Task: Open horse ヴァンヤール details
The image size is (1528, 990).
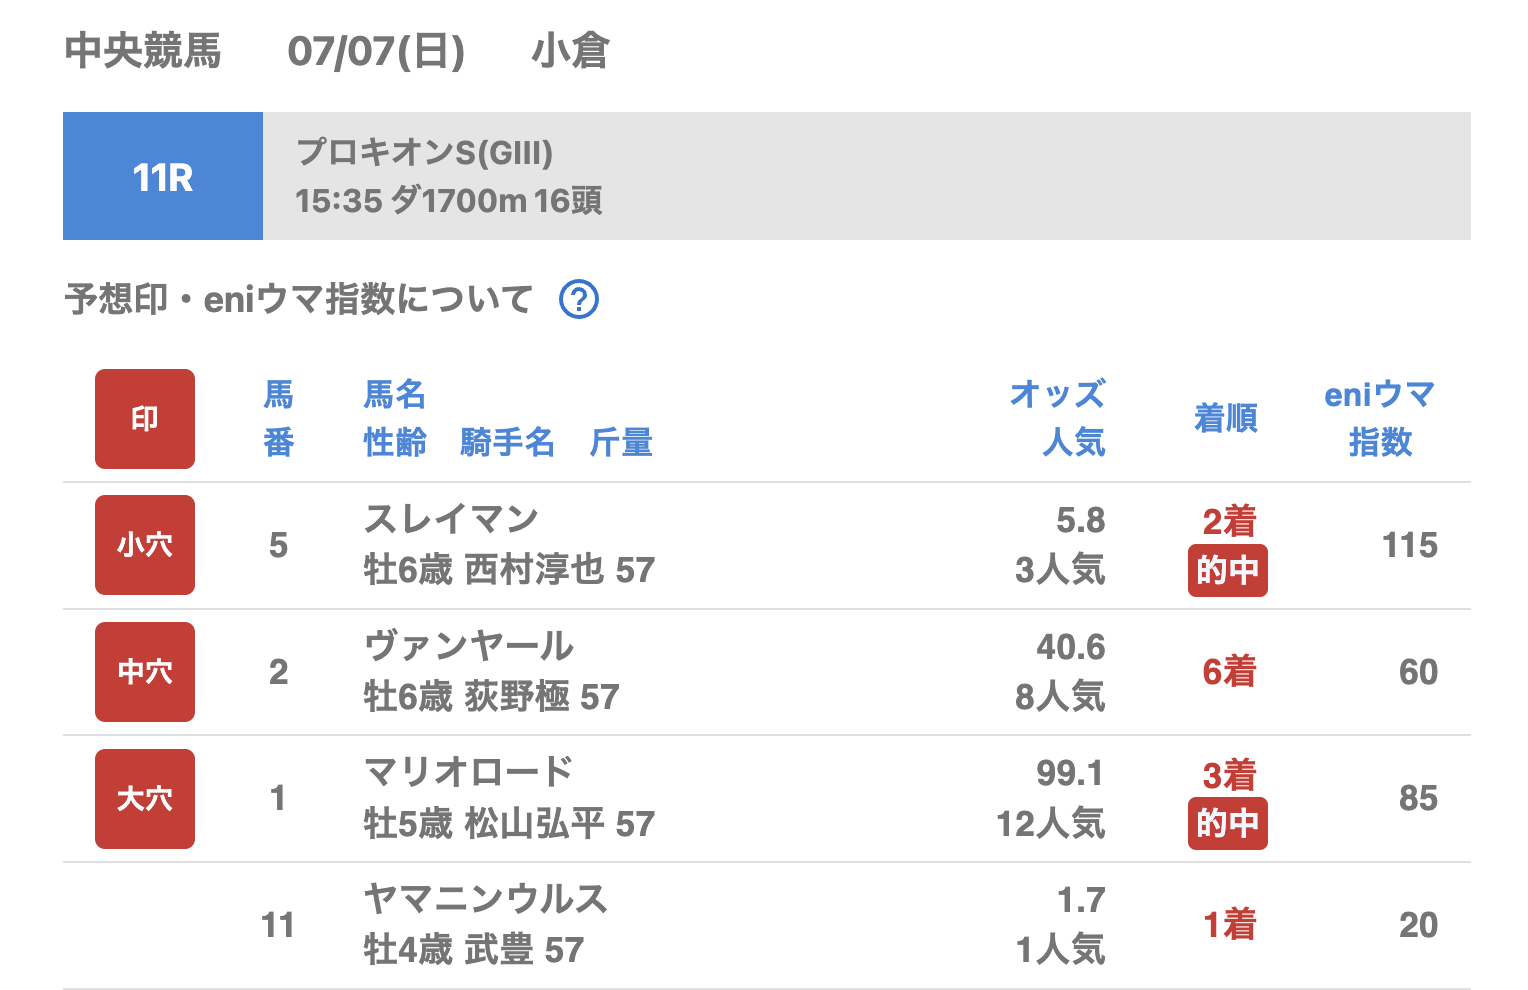Action: point(469,646)
